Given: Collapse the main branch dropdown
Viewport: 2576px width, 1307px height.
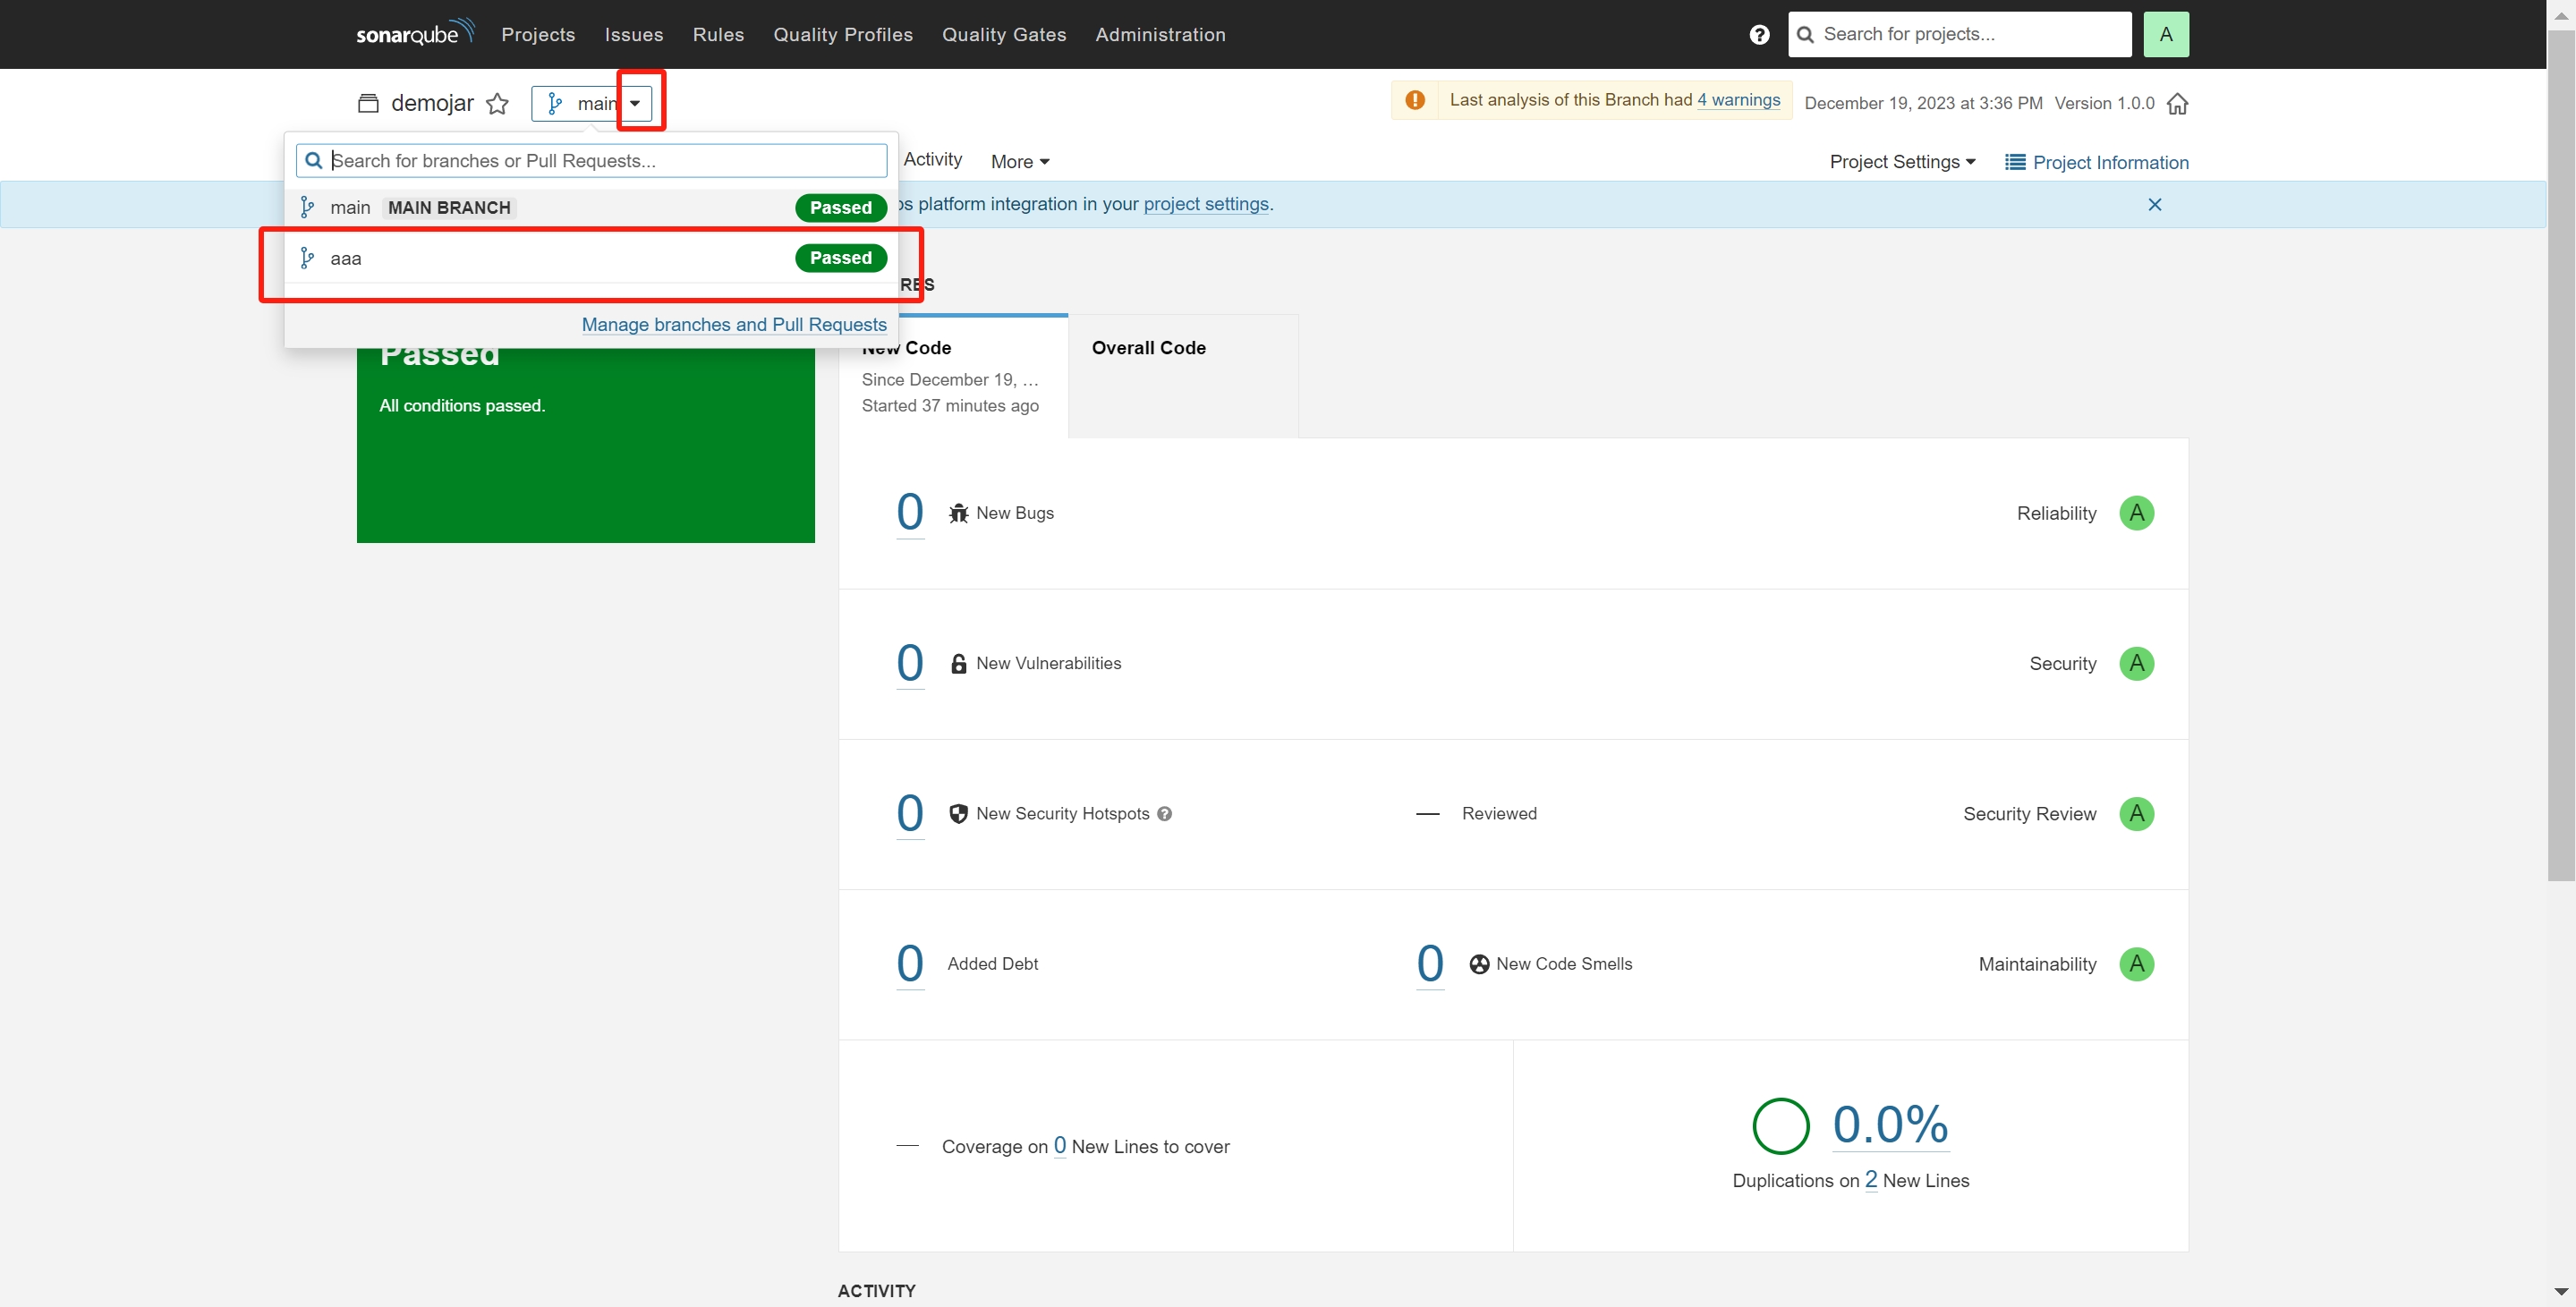Looking at the screenshot, I should coord(634,103).
